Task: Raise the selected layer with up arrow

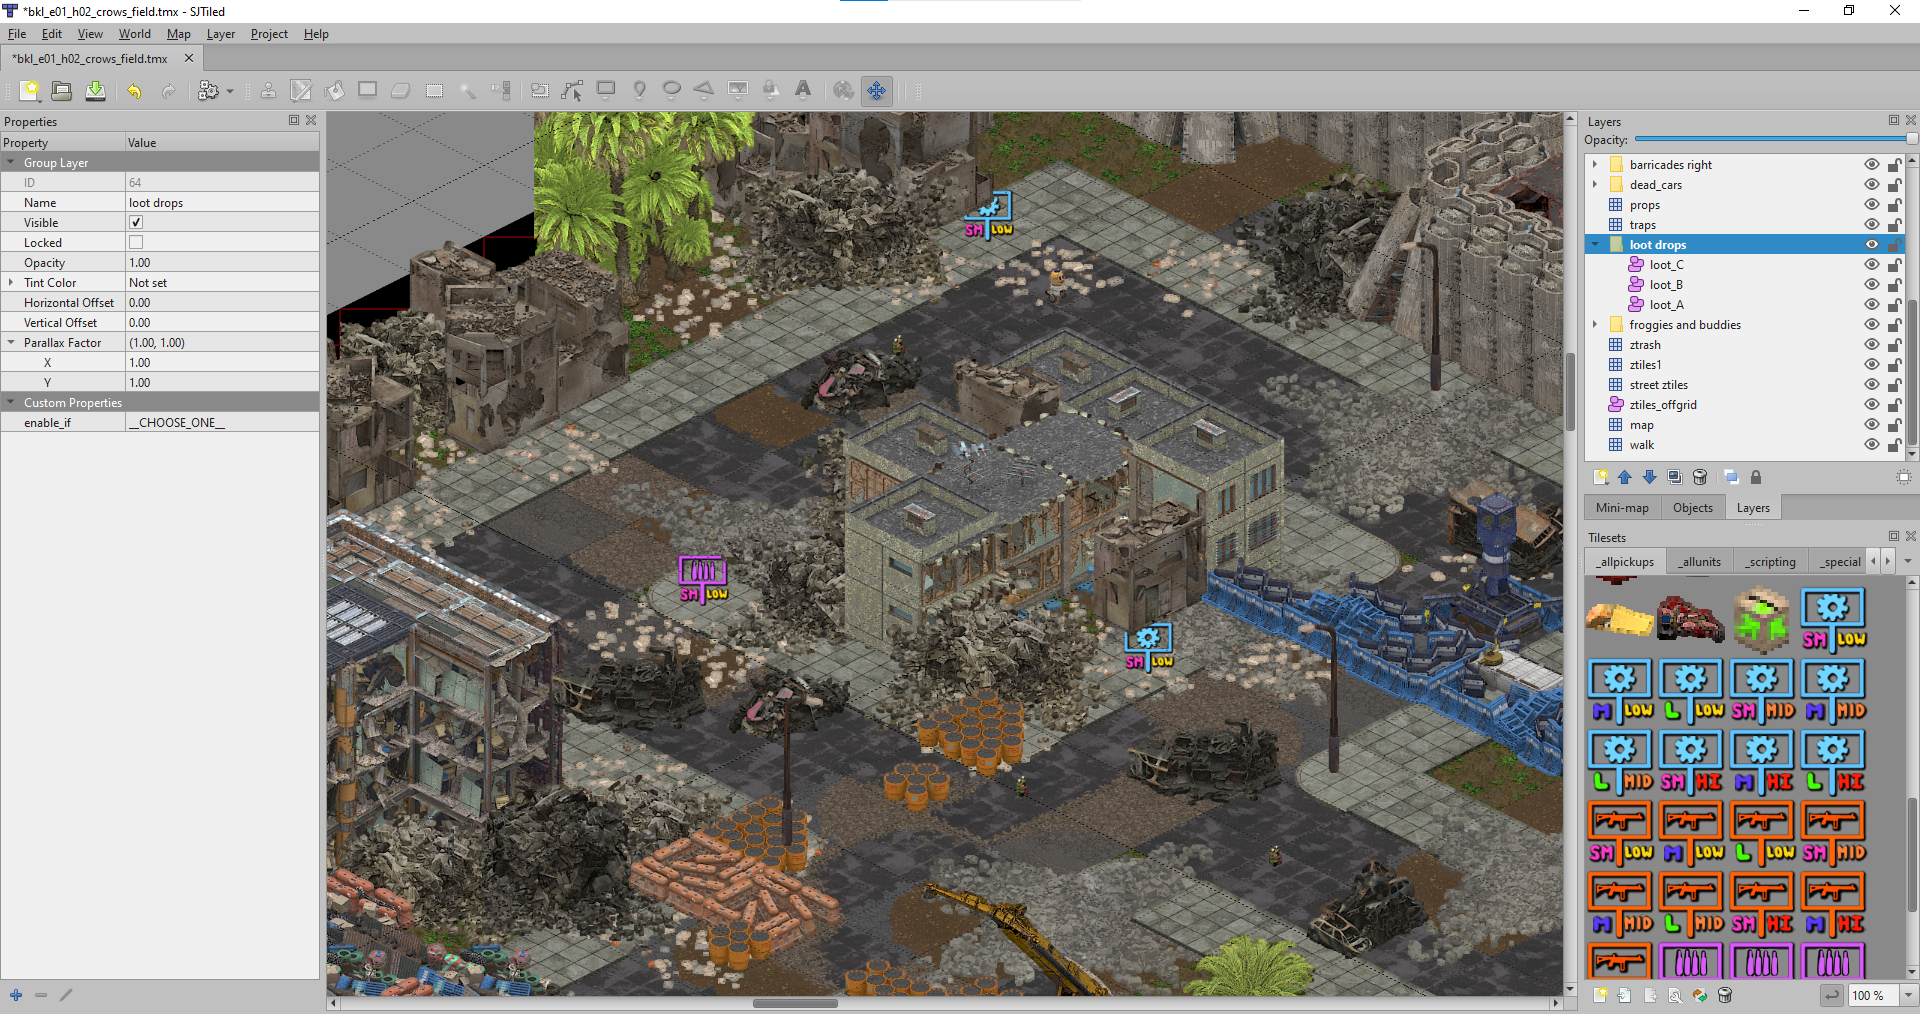Action: pos(1625,477)
